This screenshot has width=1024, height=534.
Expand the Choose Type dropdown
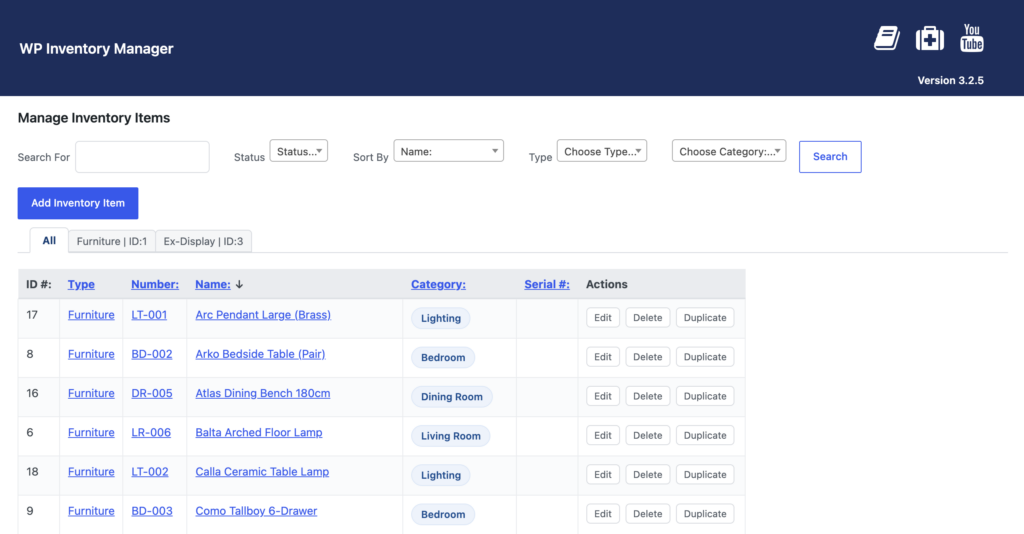pyautogui.click(x=601, y=151)
